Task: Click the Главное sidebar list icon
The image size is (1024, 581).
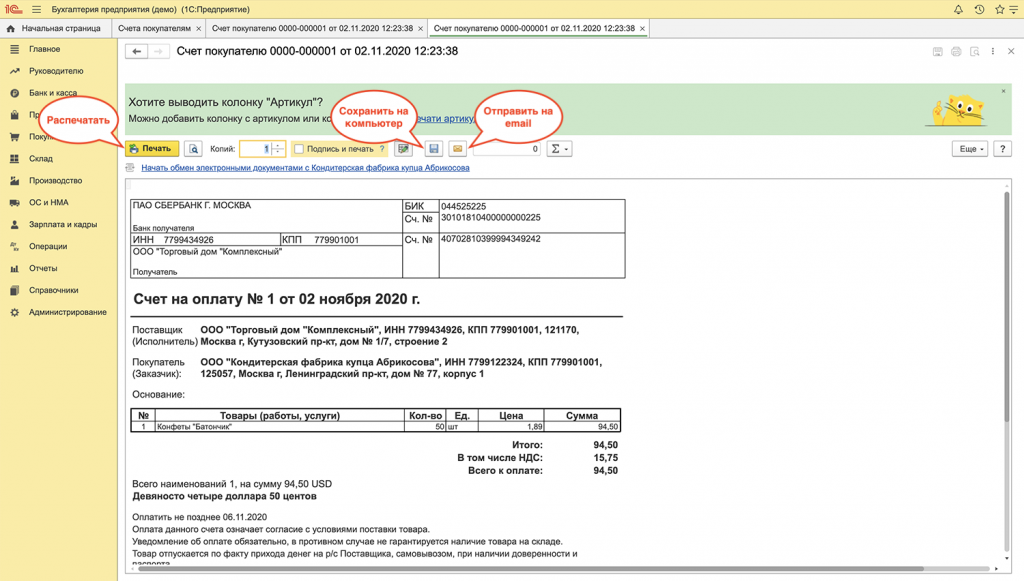Action: tap(14, 49)
